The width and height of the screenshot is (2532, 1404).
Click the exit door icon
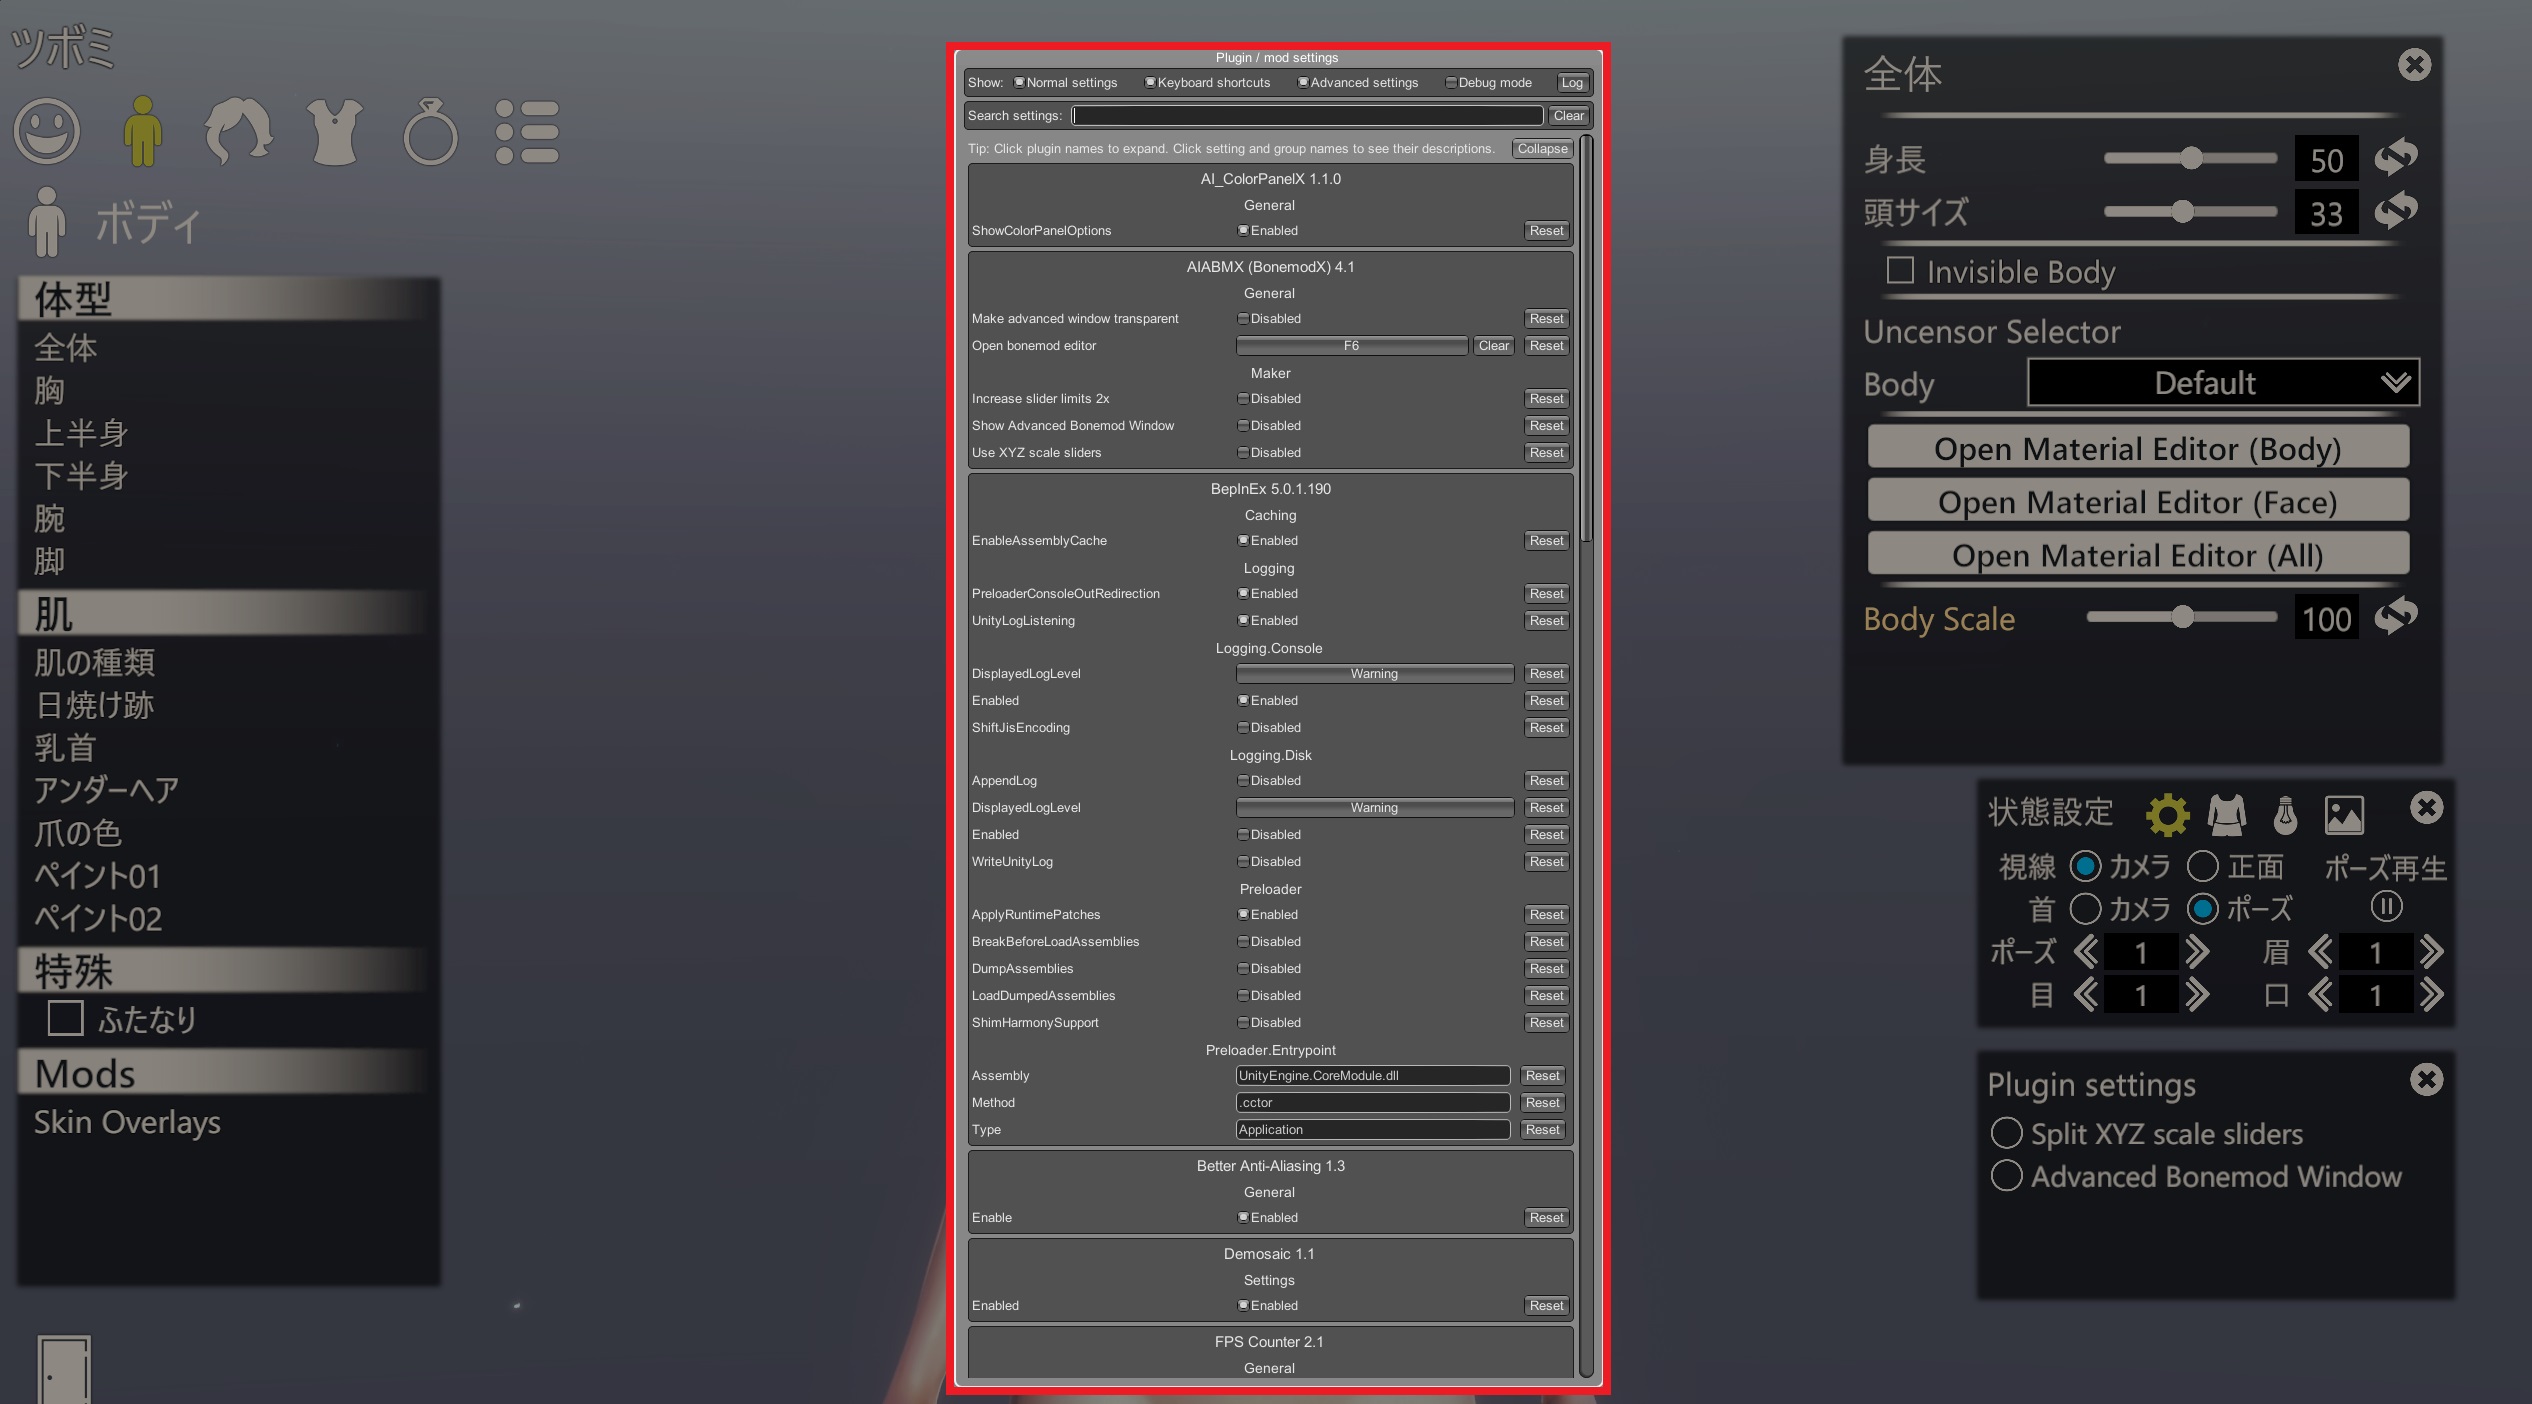point(64,1370)
